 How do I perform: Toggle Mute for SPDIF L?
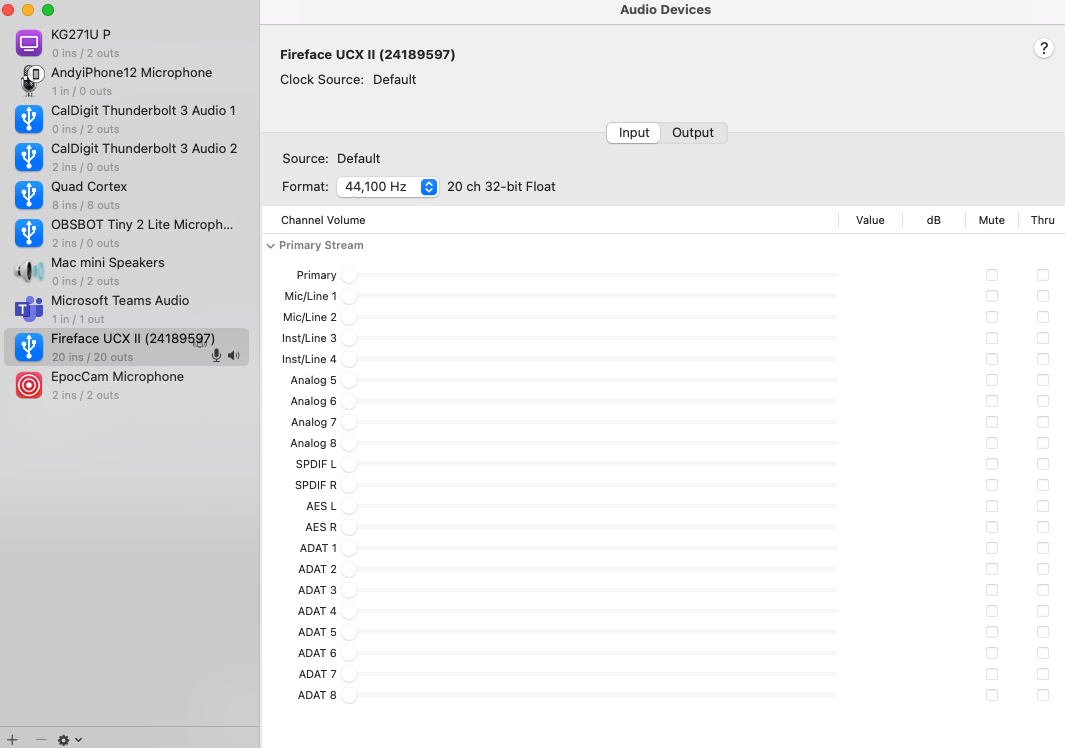pyautogui.click(x=992, y=464)
